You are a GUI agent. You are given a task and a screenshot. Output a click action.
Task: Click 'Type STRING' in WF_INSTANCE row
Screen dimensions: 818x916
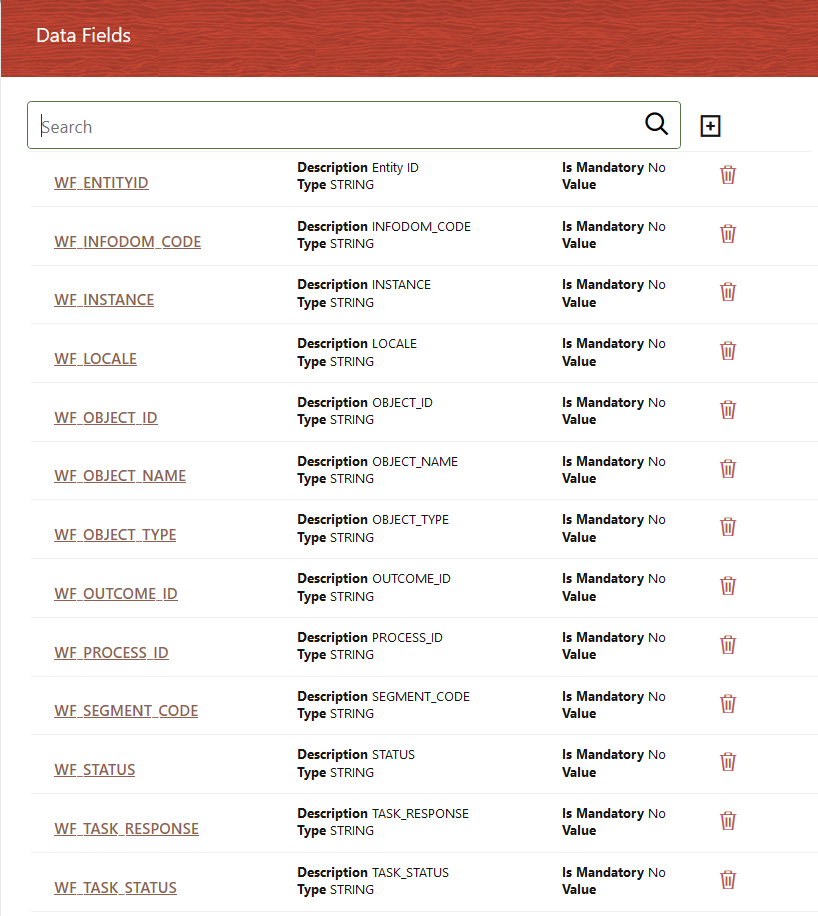pos(335,303)
